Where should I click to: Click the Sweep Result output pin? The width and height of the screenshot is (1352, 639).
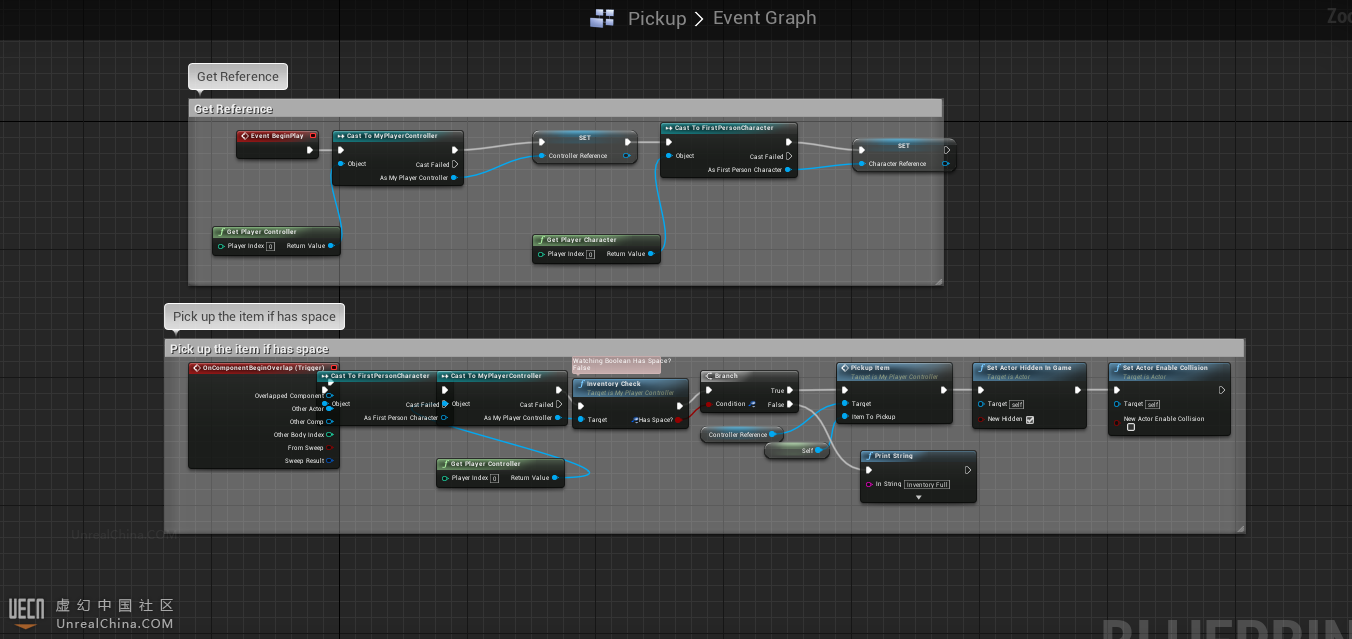[330, 461]
